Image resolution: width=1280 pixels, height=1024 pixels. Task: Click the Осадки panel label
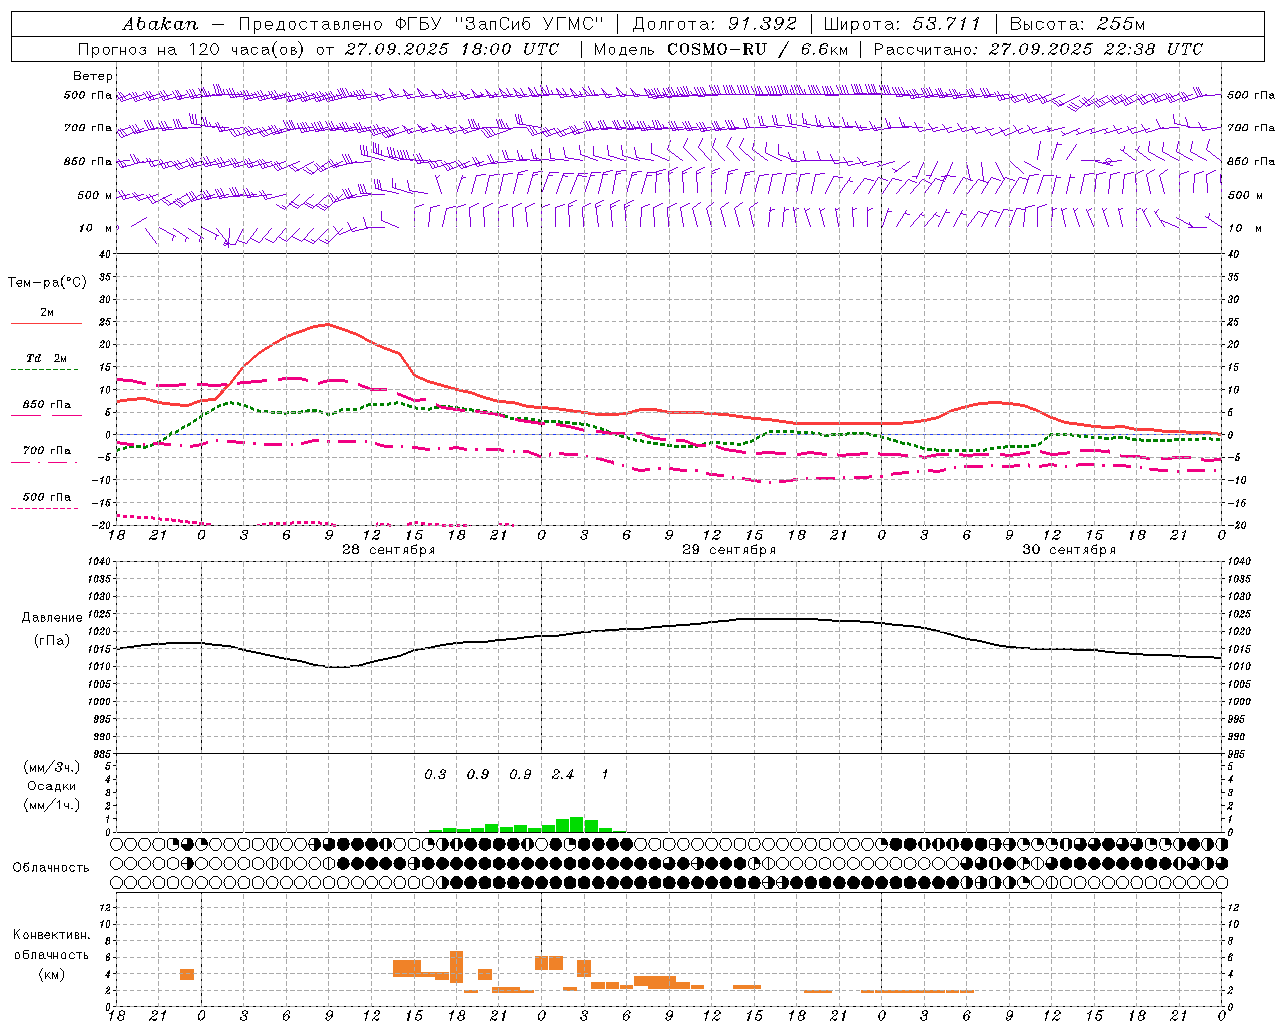pos(52,786)
